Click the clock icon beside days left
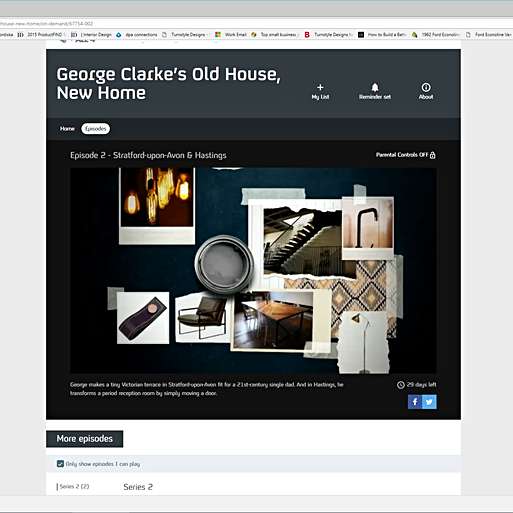The image size is (513, 513). click(x=401, y=385)
